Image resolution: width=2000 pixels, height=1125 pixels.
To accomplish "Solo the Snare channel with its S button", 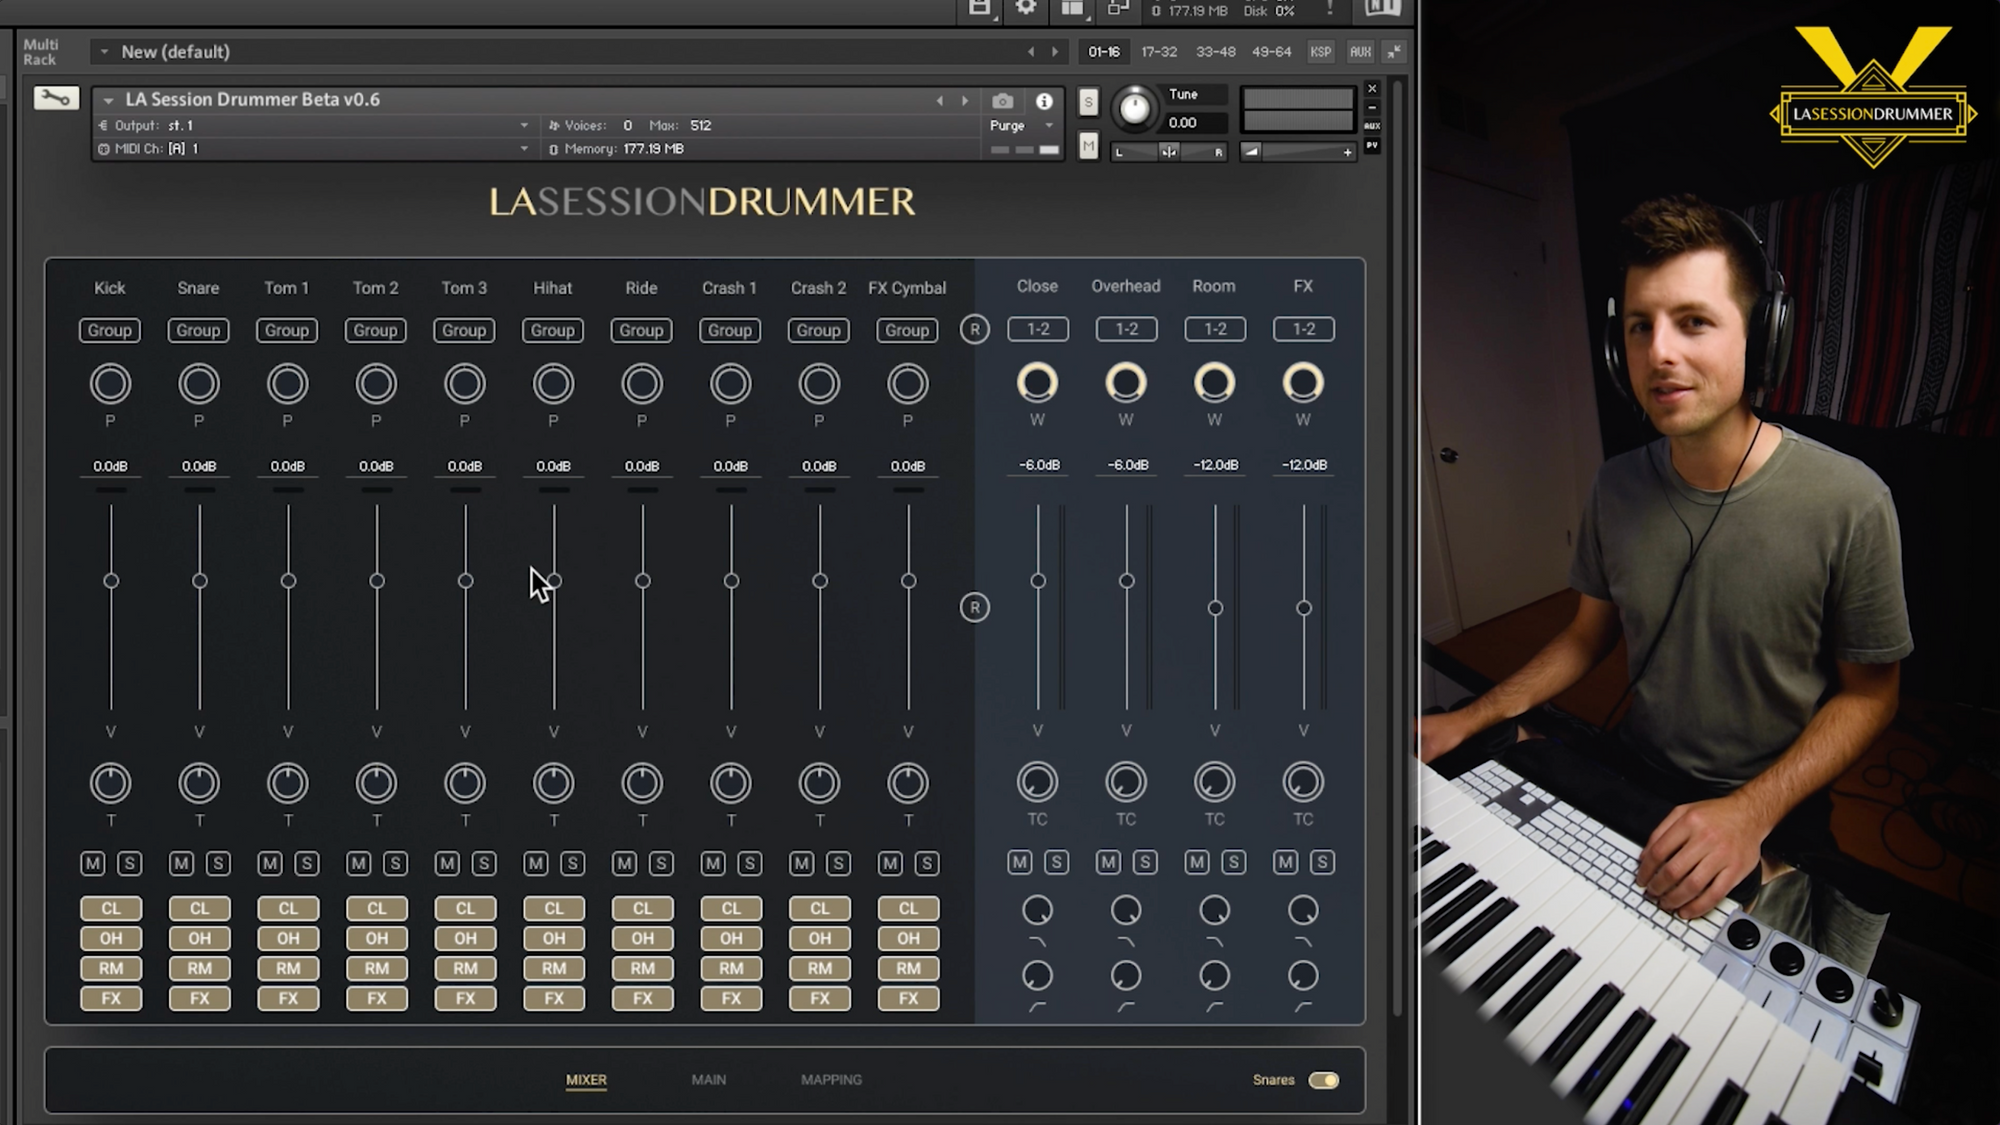I will 218,863.
